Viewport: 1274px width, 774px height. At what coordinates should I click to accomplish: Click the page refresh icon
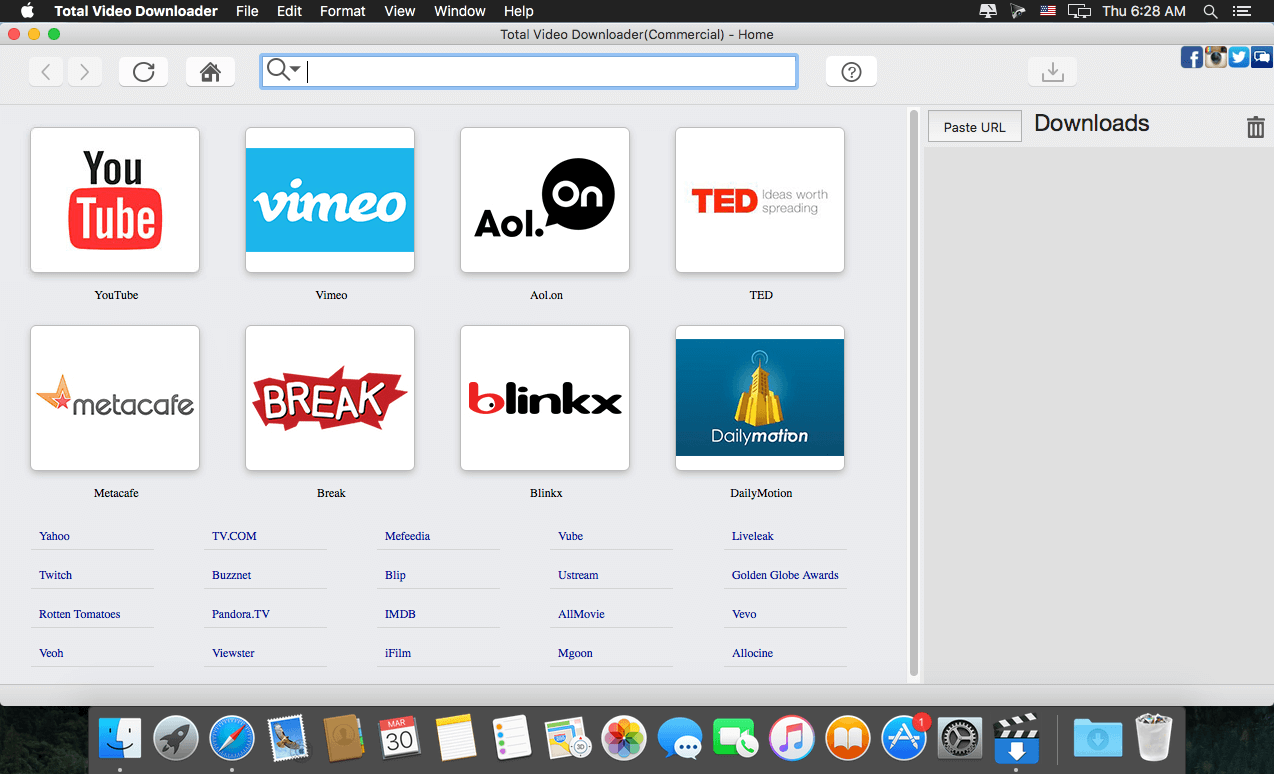(x=143, y=71)
